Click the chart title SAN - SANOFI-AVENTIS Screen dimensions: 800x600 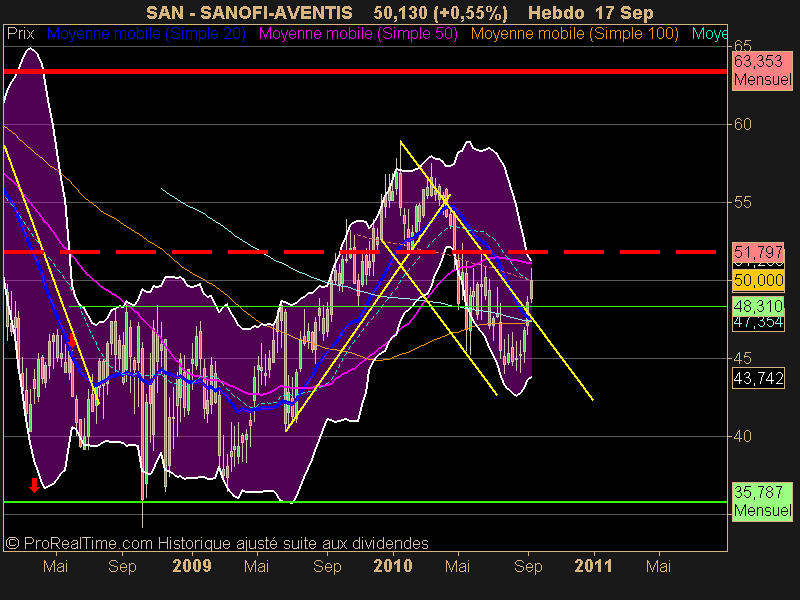(249, 12)
